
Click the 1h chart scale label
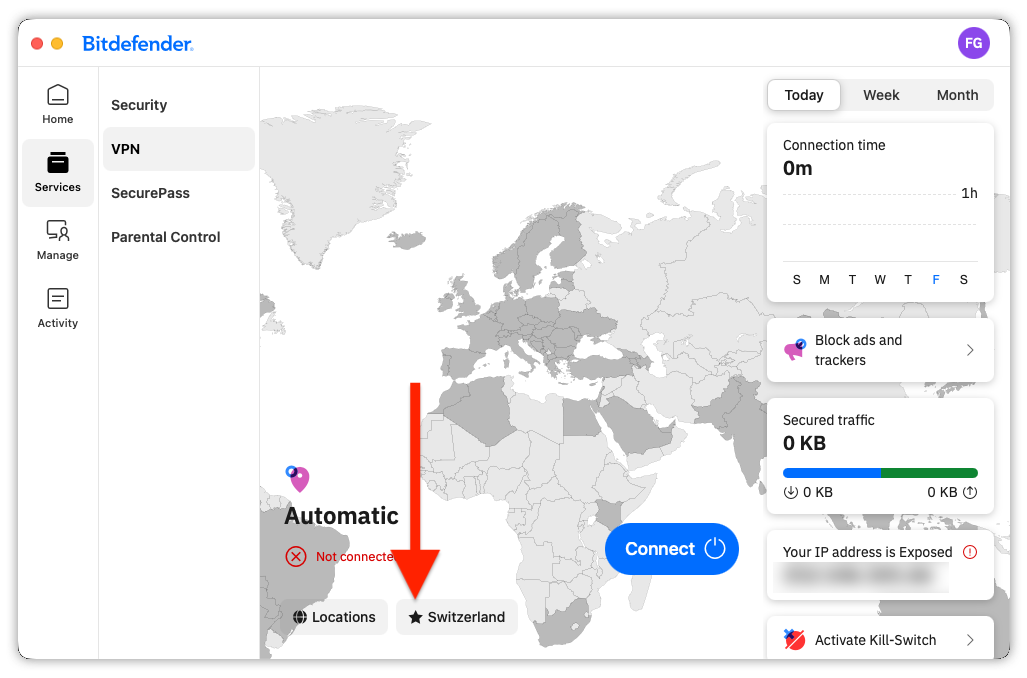[x=969, y=193]
